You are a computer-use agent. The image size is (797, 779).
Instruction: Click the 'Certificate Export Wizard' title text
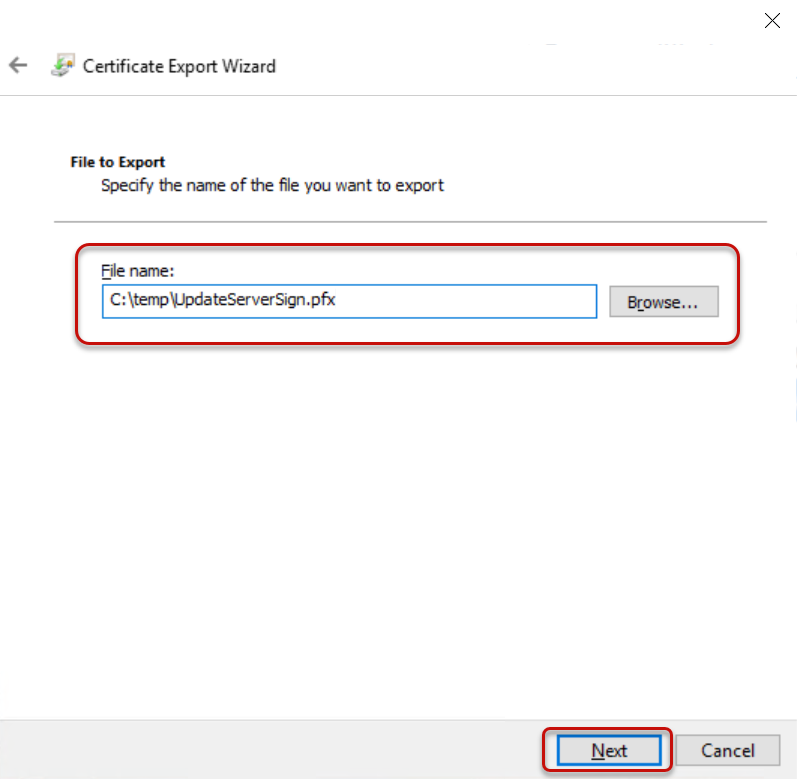coord(179,66)
